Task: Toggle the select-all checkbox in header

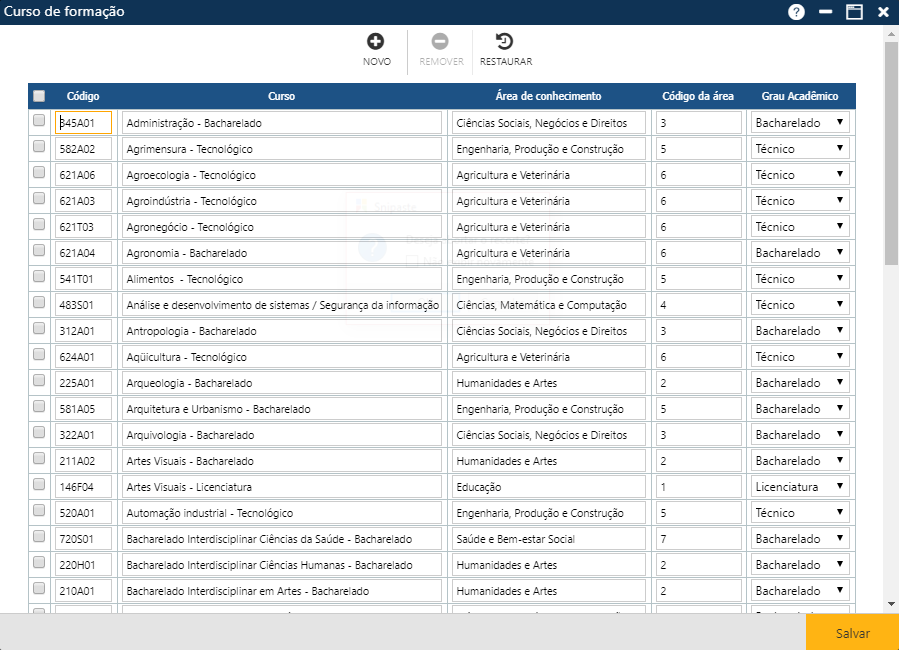Action: 39,96
